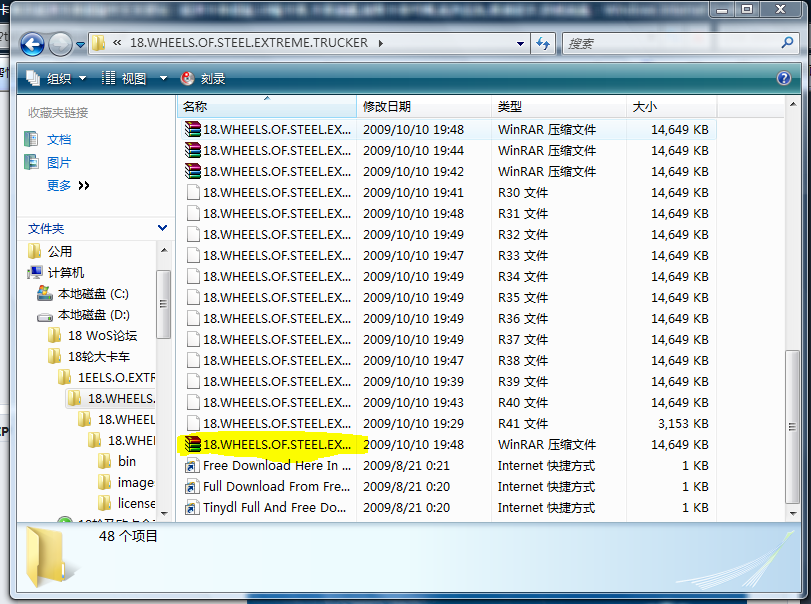Viewport: 811px width, 604px height.
Task: Open Help via the blue question mark
Action: 784,78
